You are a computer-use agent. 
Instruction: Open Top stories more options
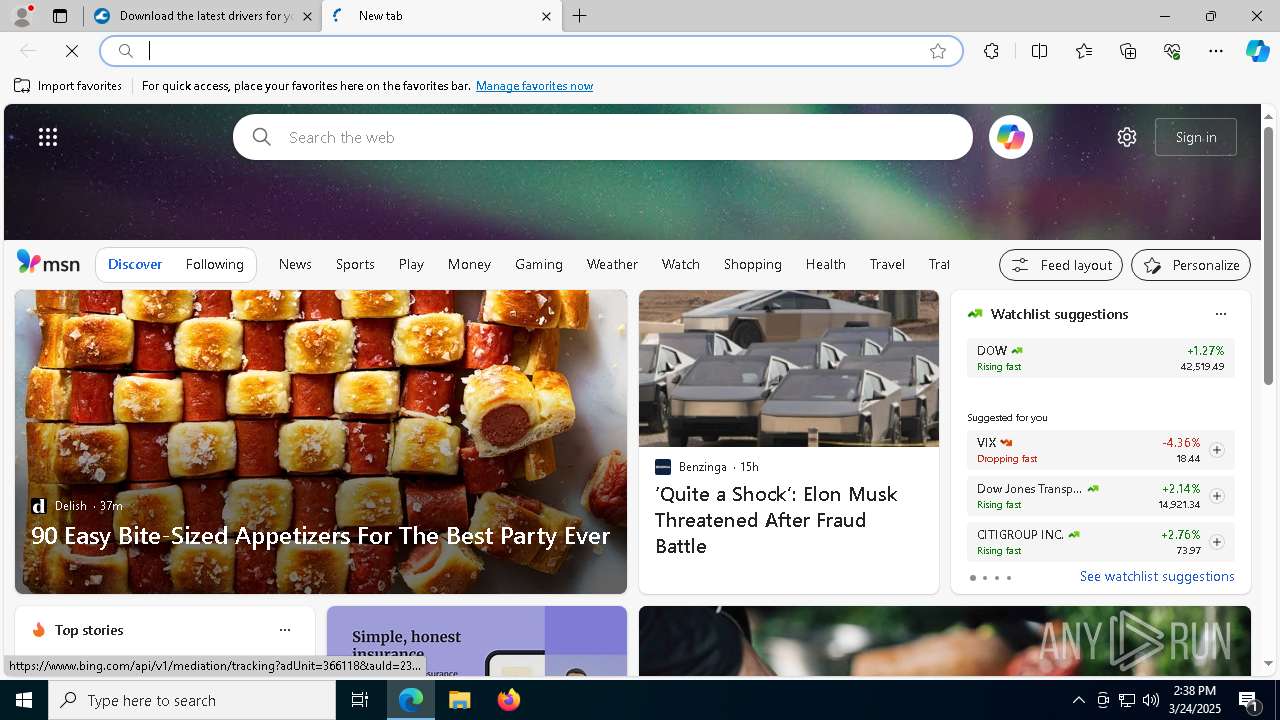(285, 630)
